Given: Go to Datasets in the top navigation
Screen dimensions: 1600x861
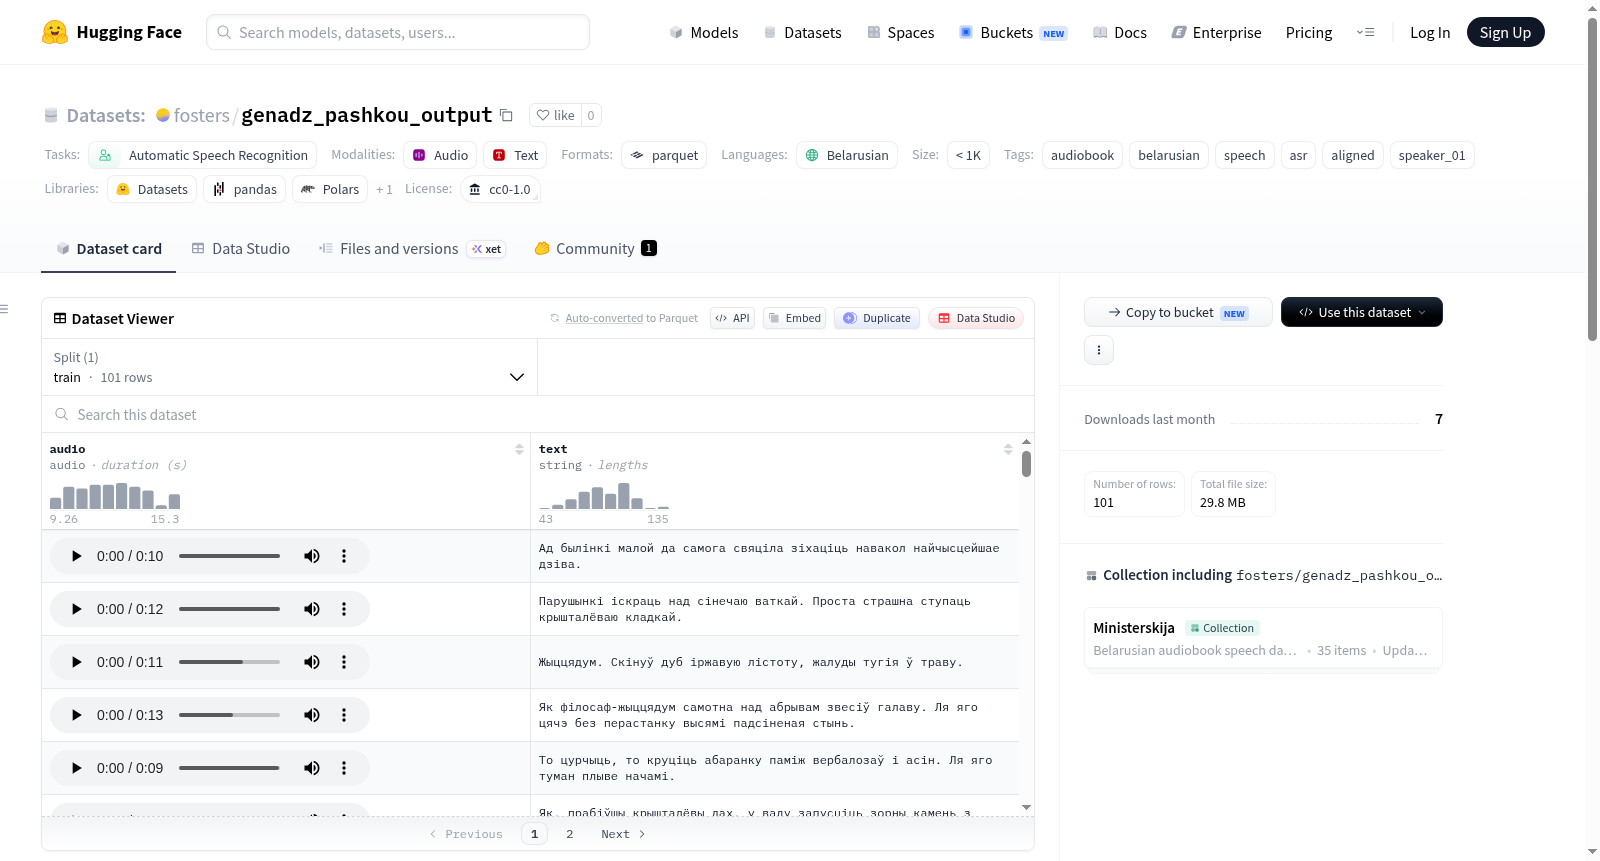Looking at the screenshot, I should [802, 32].
